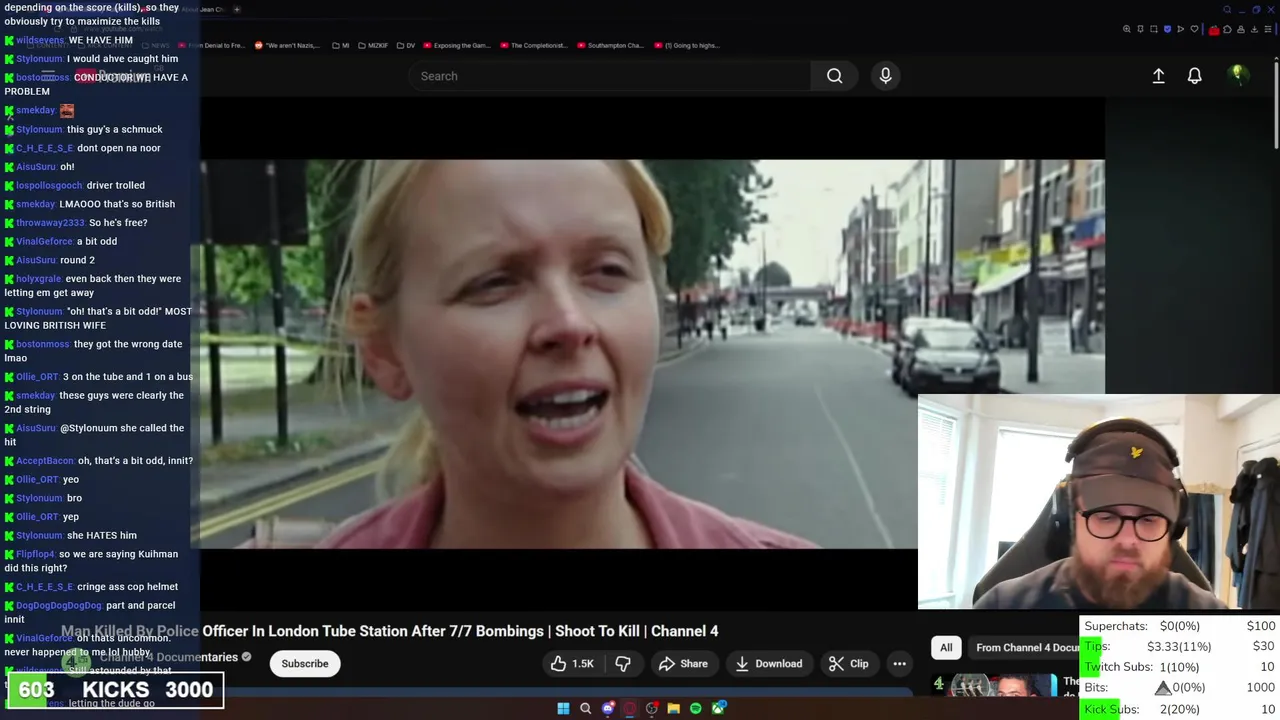This screenshot has width=1280, height=720.
Task: Open the recommended video thumbnail in sidebar
Action: tap(1006, 685)
